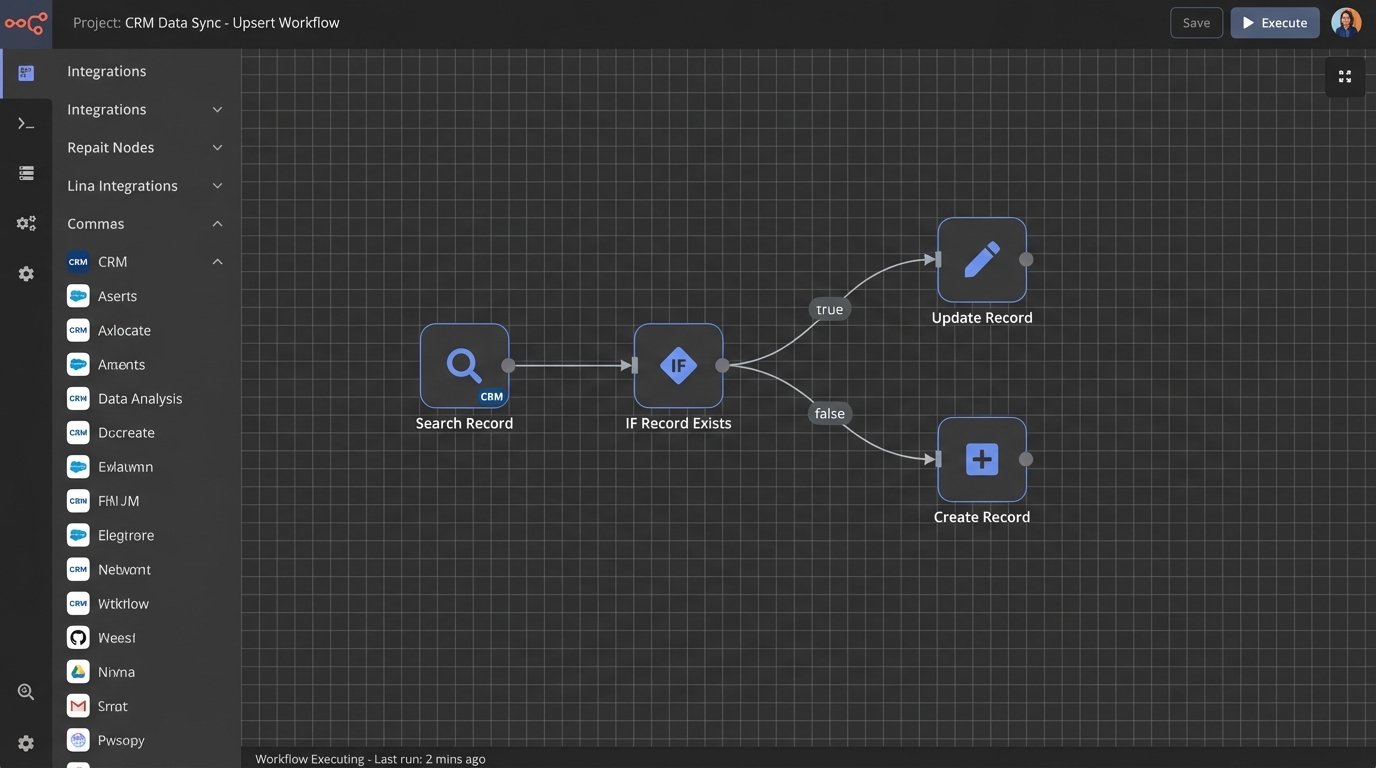Select the Create Record plus node
1376x768 pixels.
(981, 460)
